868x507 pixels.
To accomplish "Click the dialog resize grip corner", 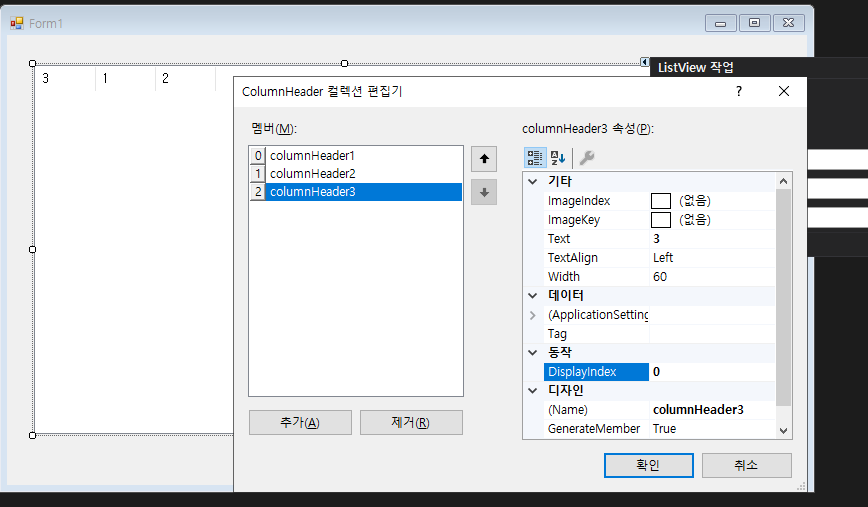I will click(x=801, y=487).
